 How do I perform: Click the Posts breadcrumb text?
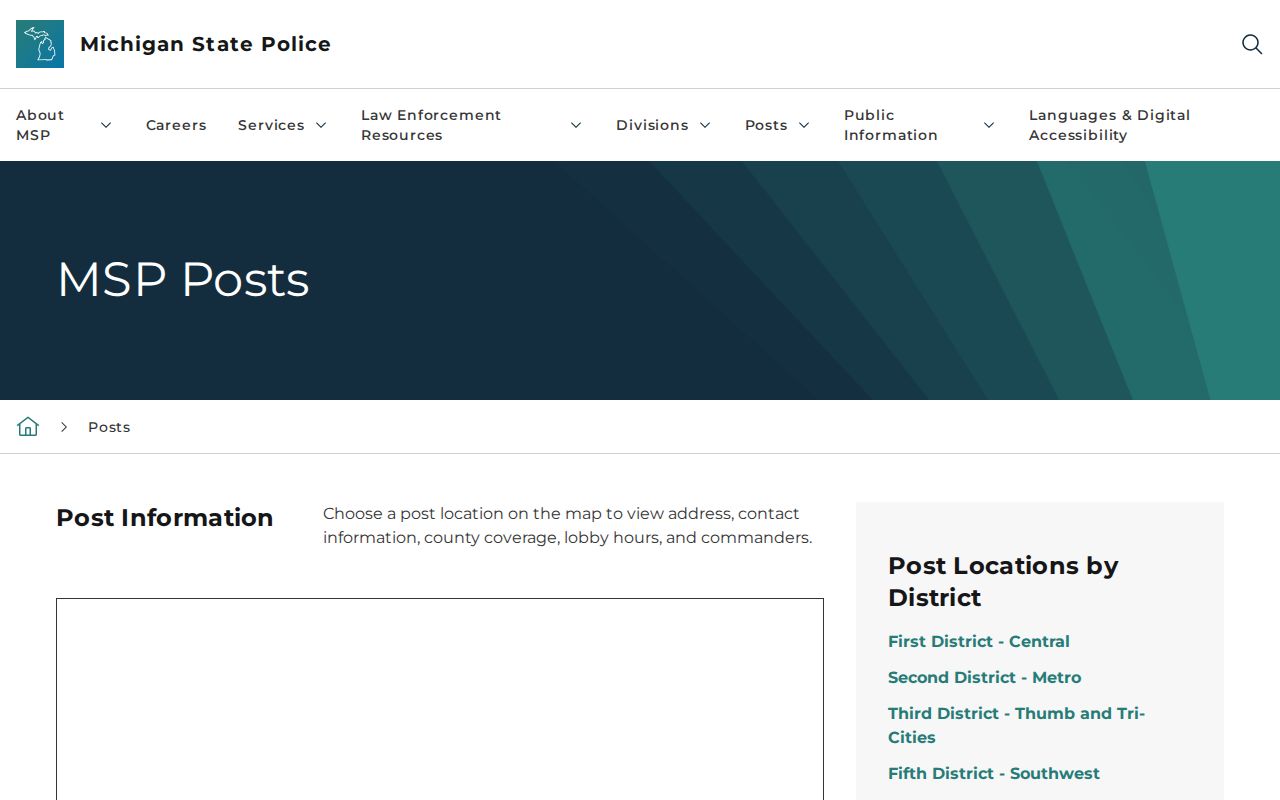[109, 427]
